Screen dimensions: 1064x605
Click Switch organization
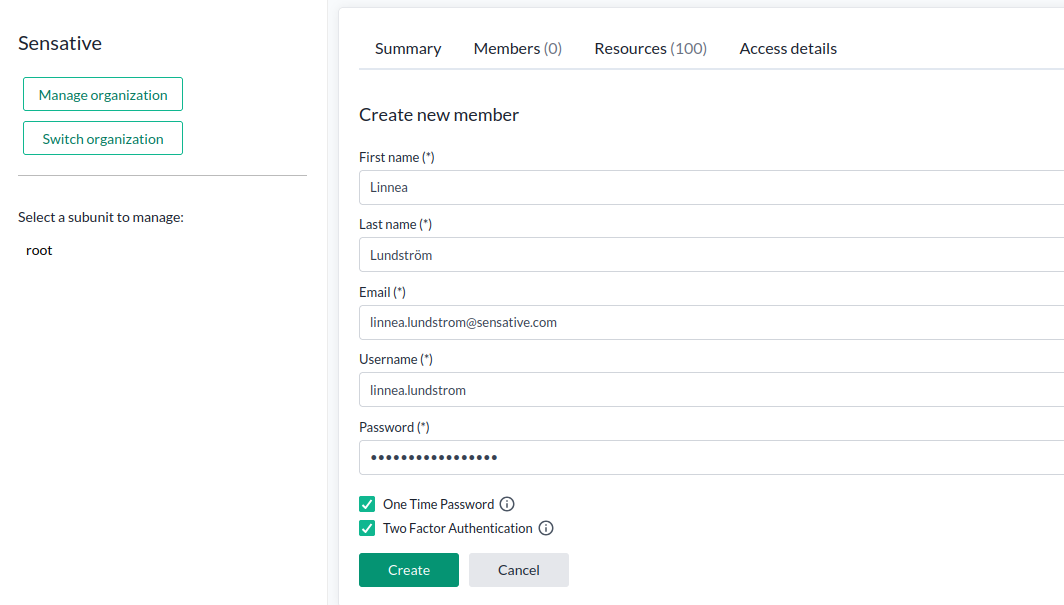[102, 138]
